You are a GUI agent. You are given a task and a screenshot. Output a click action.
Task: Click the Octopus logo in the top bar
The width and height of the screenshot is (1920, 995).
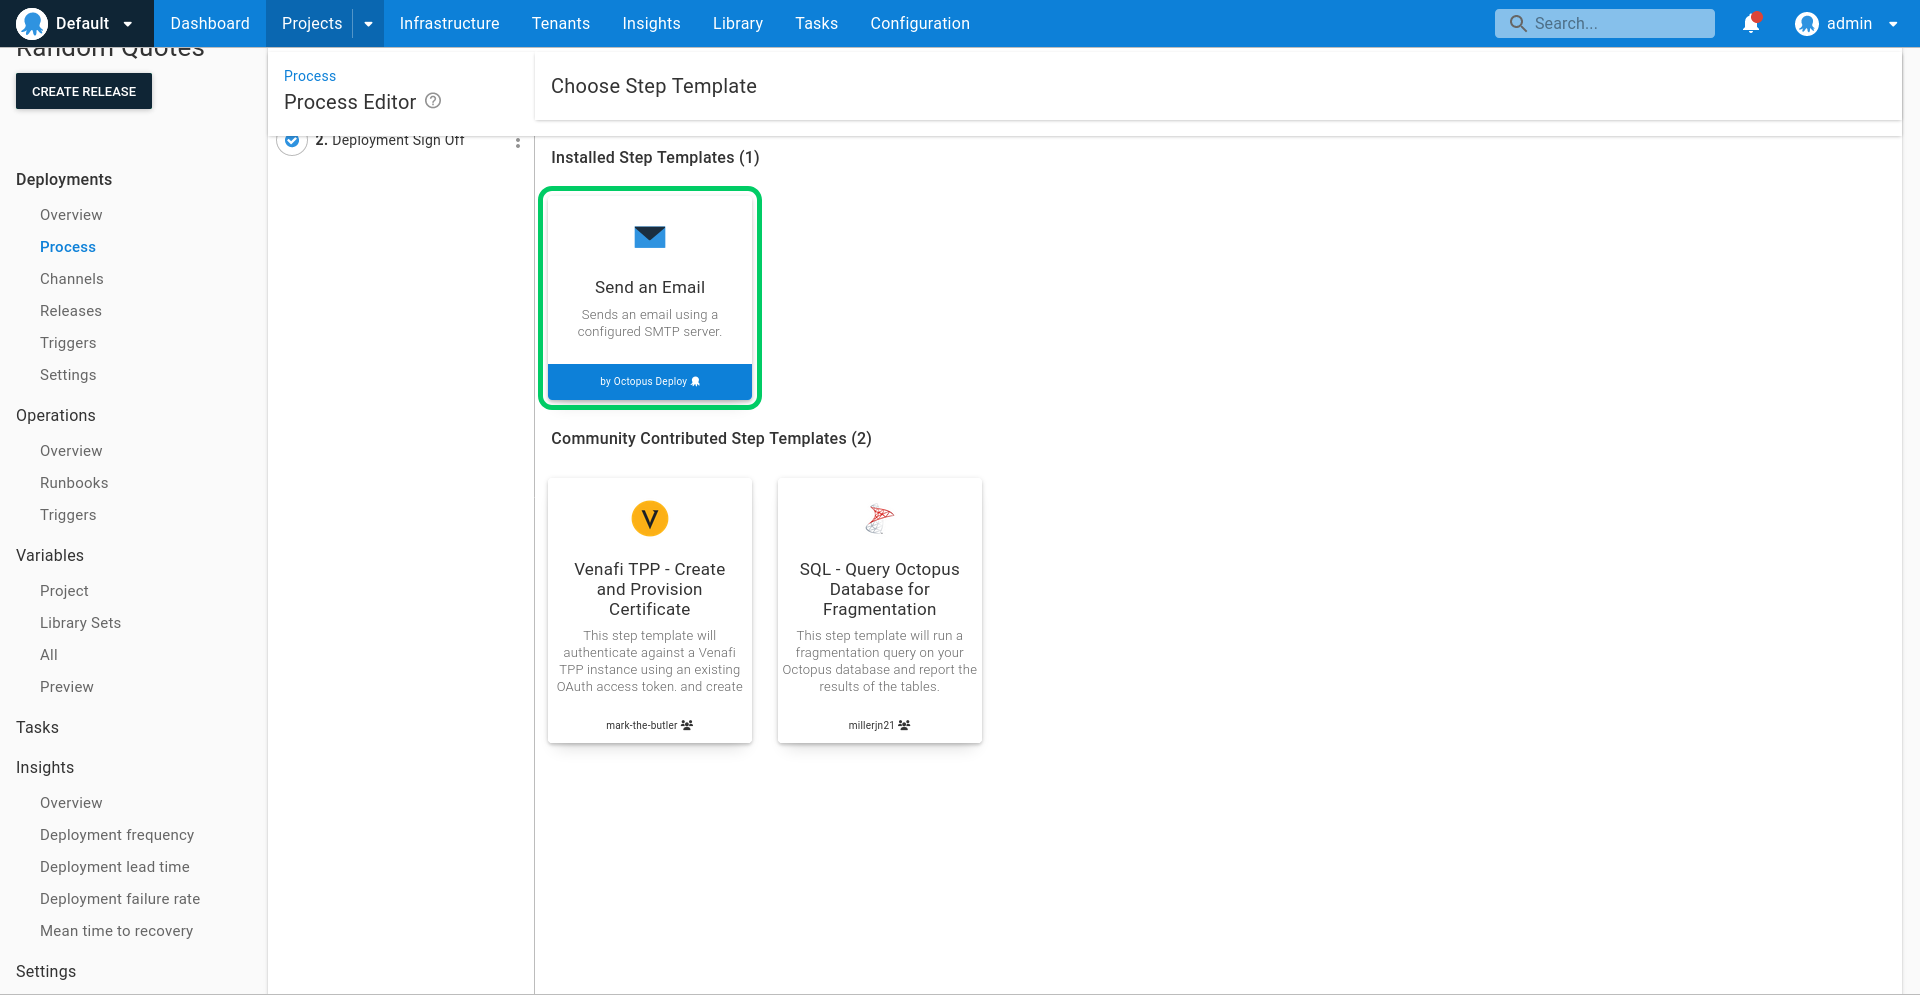coord(32,23)
